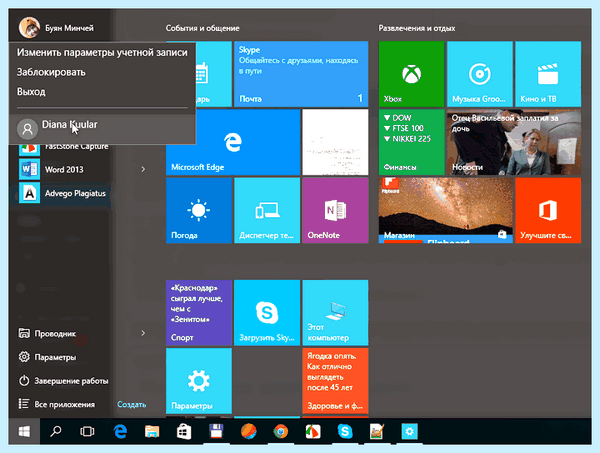Click the orange globe taskbar icon

click(249, 432)
